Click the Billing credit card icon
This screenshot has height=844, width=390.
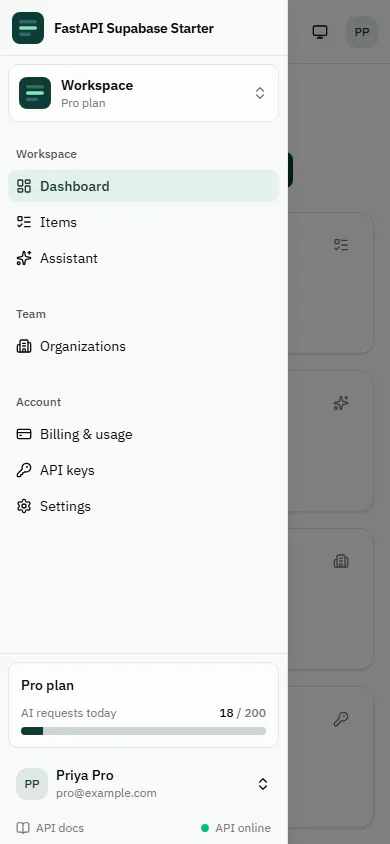point(24,434)
